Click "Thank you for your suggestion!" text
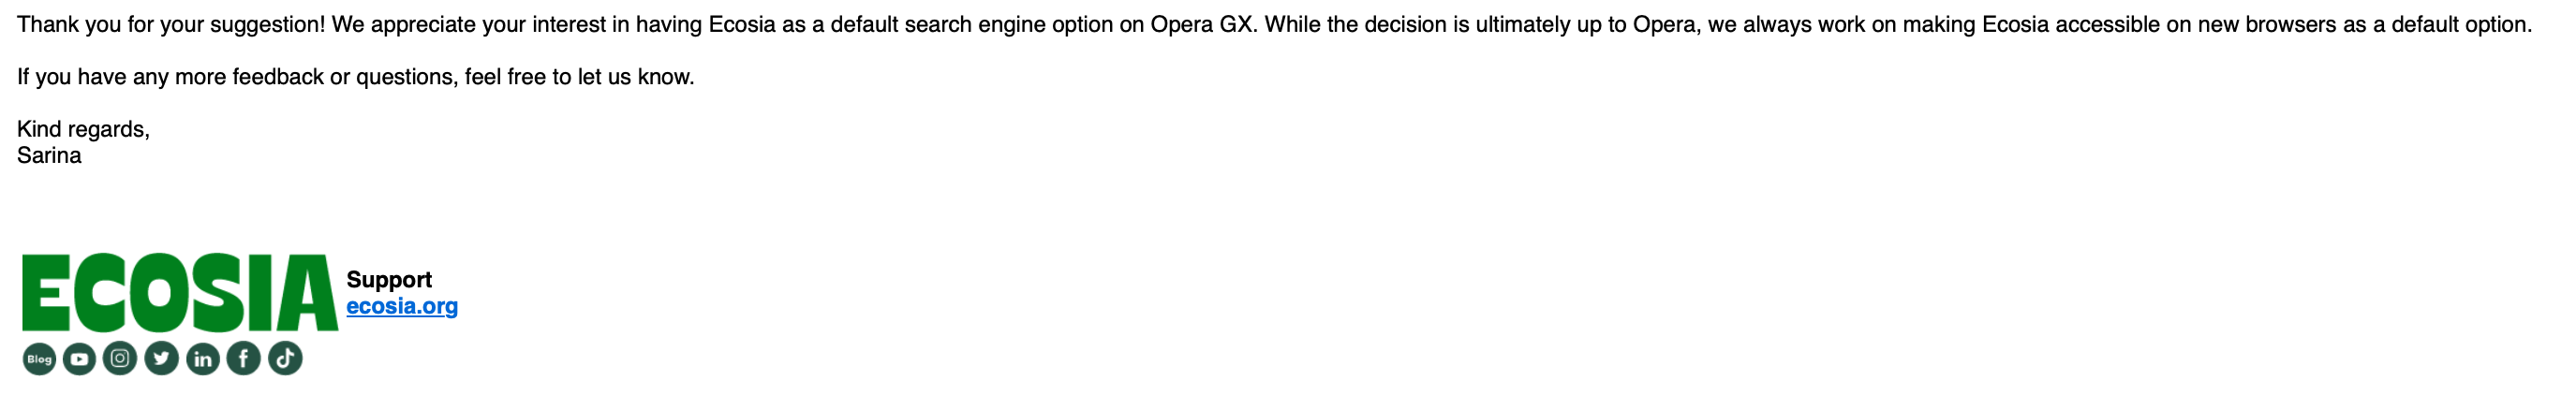The width and height of the screenshot is (2576, 395). 171,25
